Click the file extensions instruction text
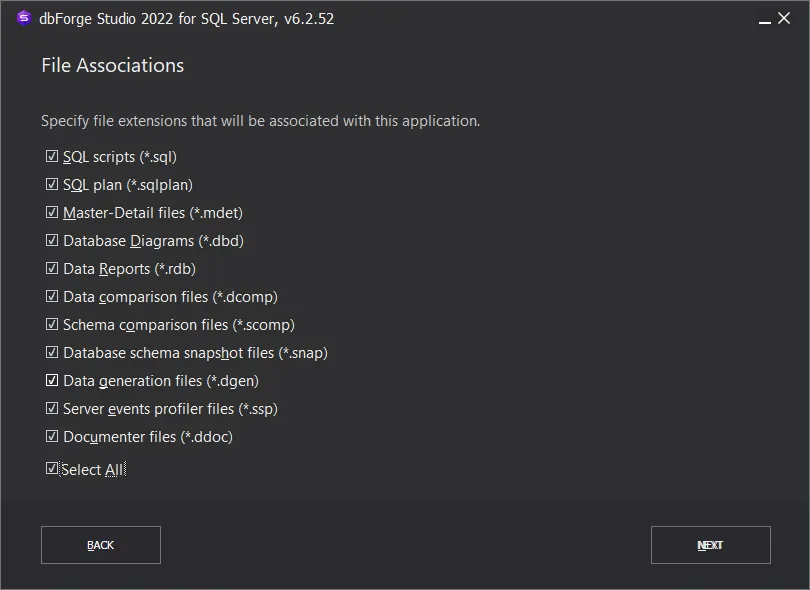 click(260, 121)
